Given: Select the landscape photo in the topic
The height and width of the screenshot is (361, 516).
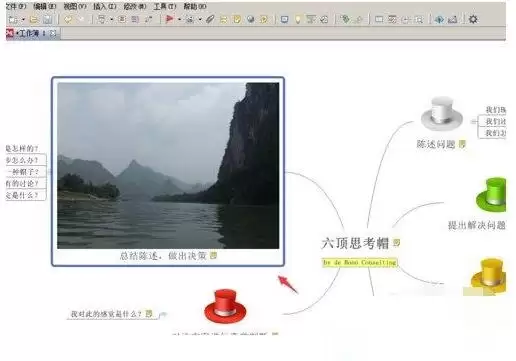Looking at the screenshot, I should point(168,166).
